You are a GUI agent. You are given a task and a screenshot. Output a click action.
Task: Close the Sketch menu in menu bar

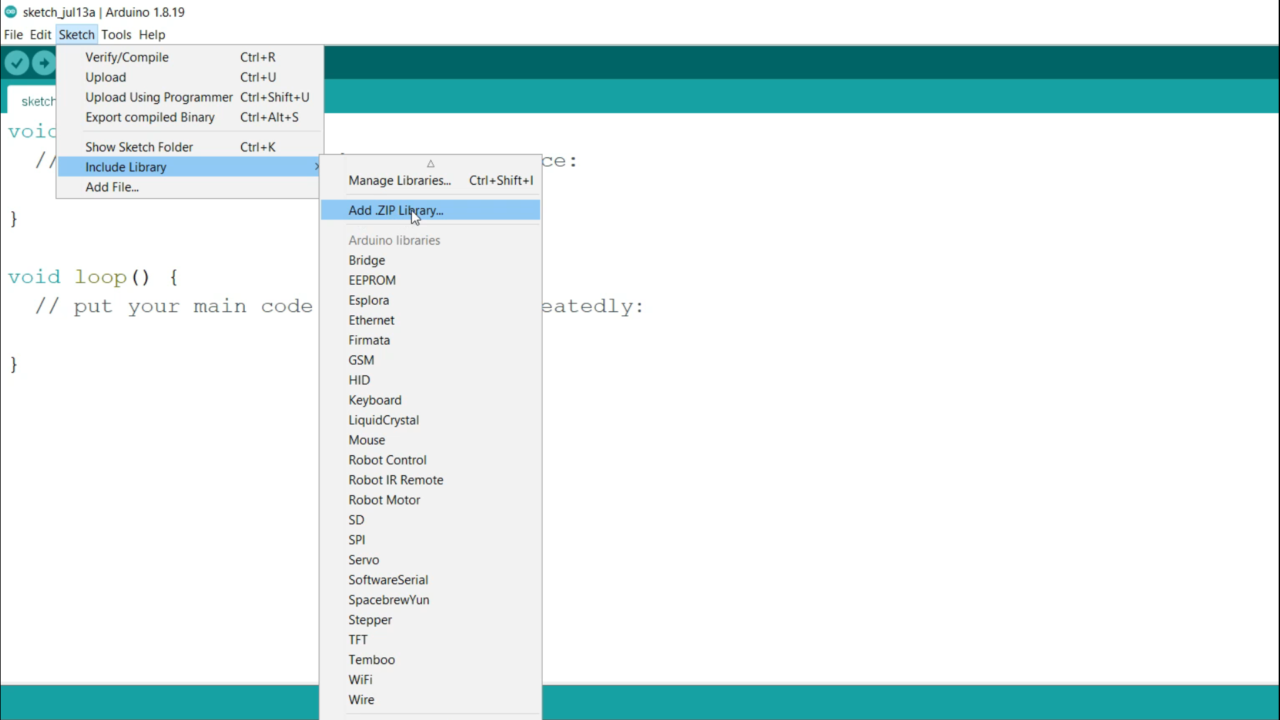[76, 34]
